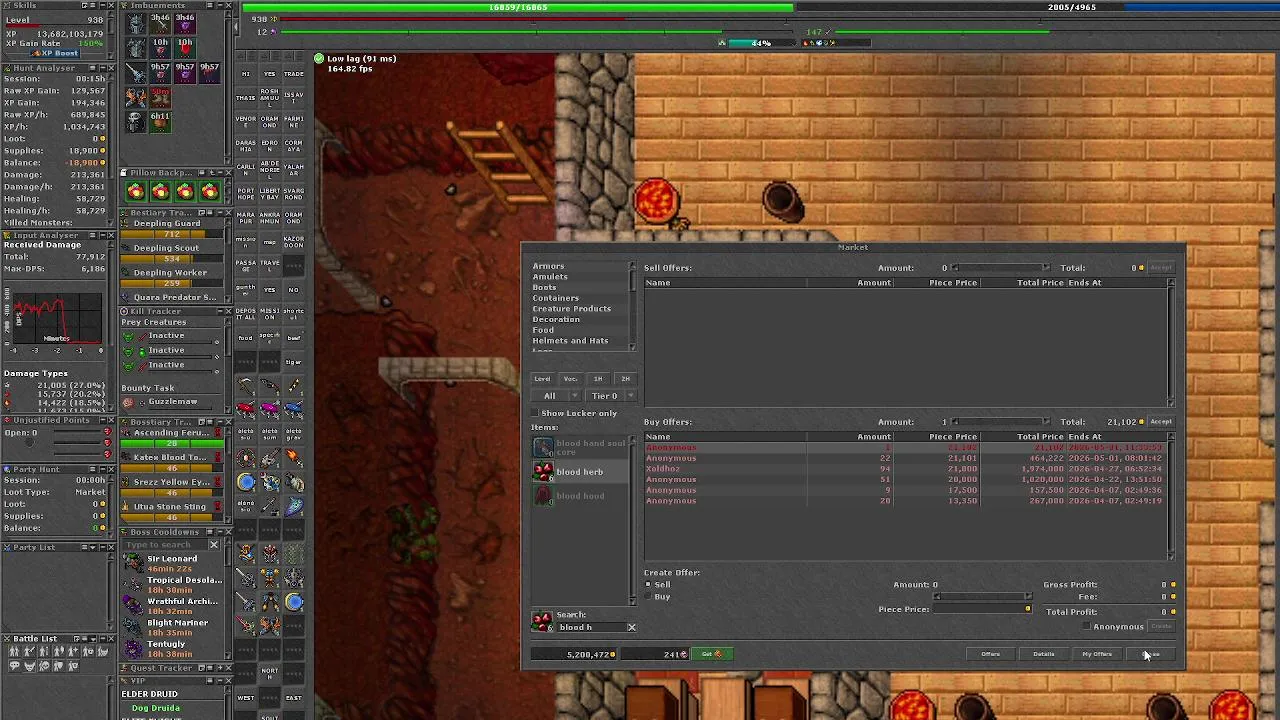Select the Buy radio option
This screenshot has height=720, width=1280.
(x=648, y=597)
